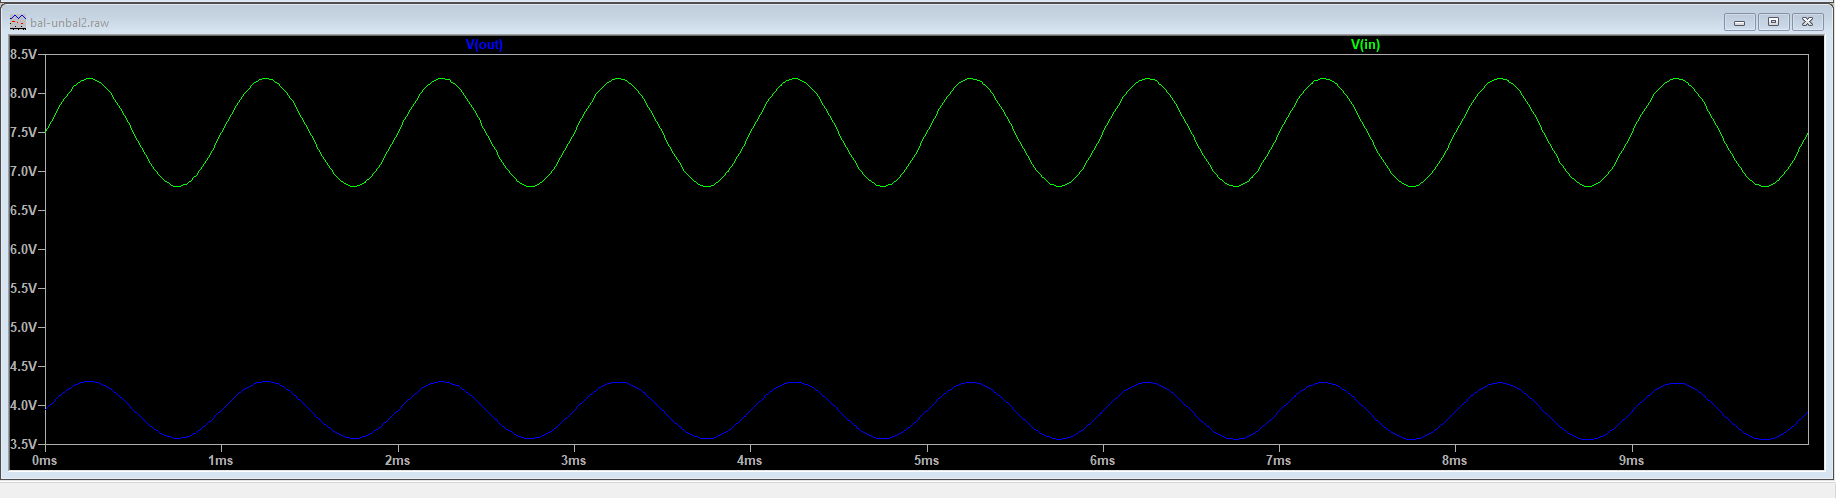Click the 9ms time axis label

pos(1631,461)
